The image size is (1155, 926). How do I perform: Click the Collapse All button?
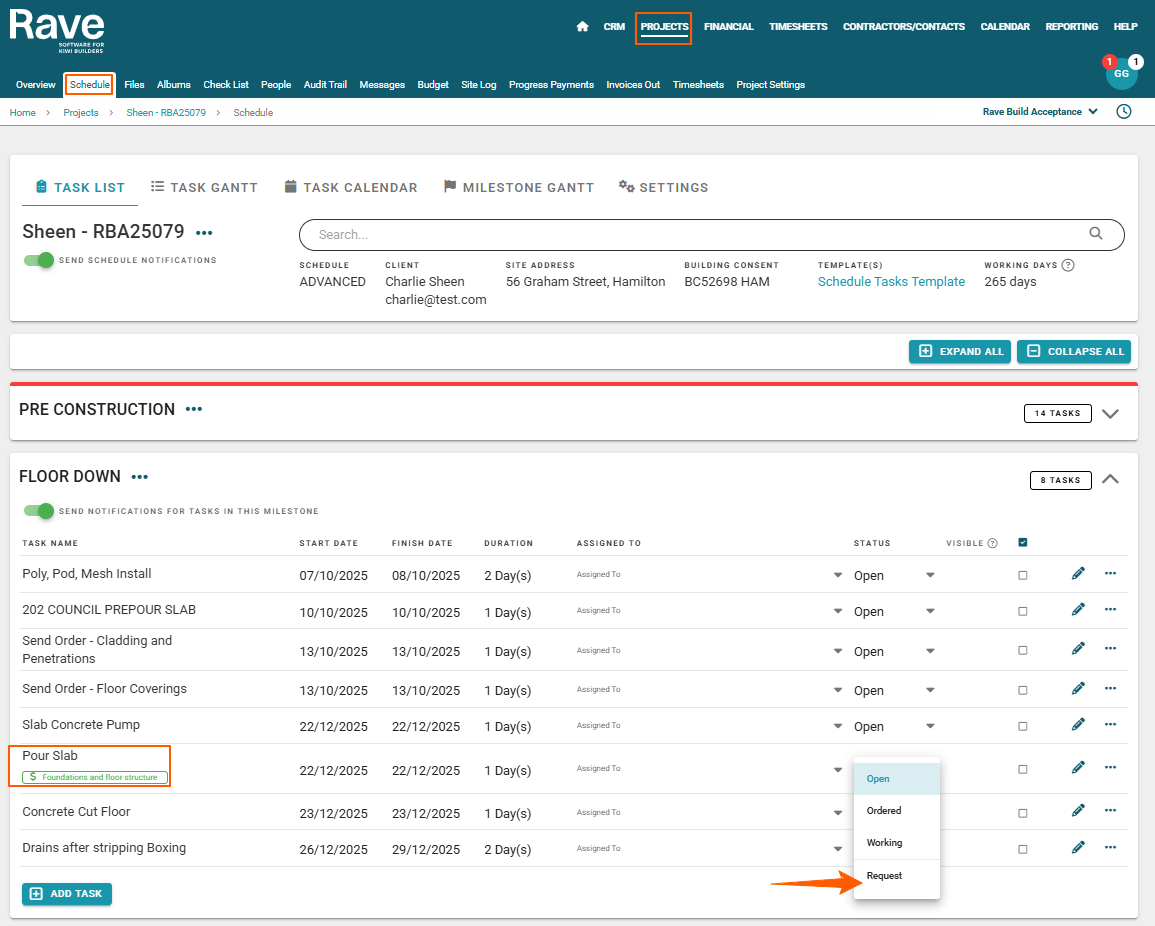(1074, 351)
